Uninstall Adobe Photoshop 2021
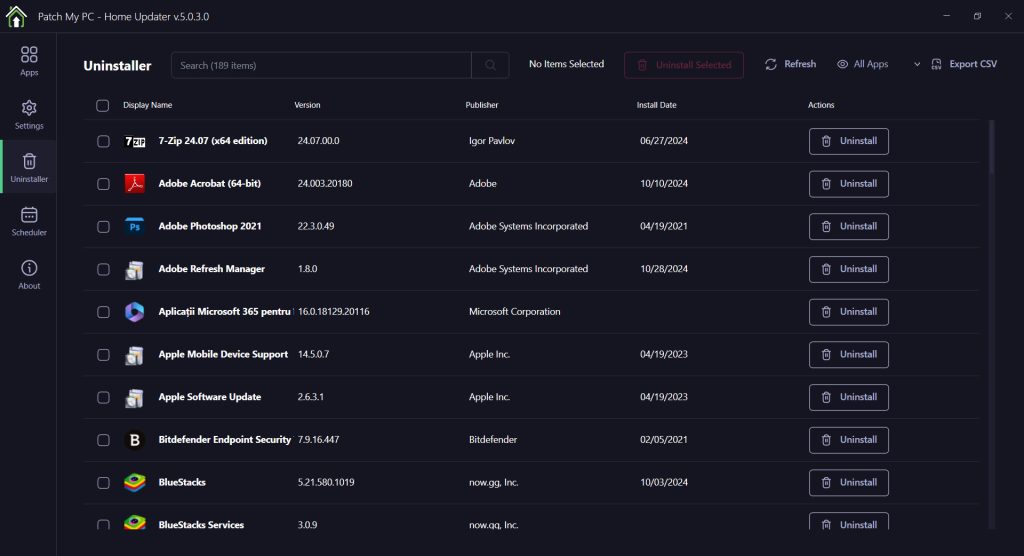This screenshot has height=556, width=1024. pos(848,227)
